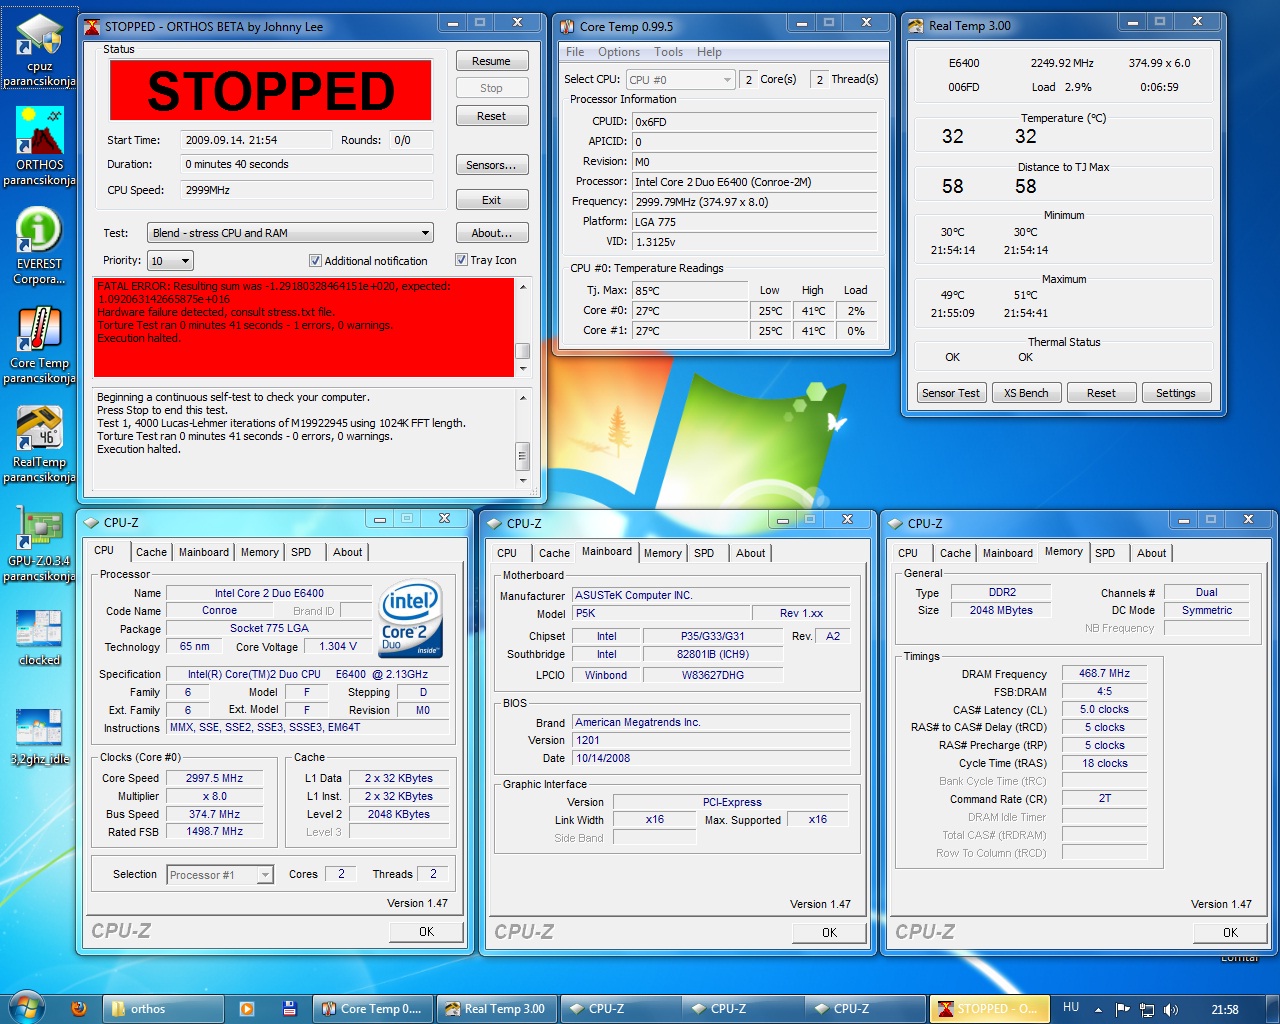Switch to Mainboard tab in left CPU-Z

pyautogui.click(x=204, y=552)
